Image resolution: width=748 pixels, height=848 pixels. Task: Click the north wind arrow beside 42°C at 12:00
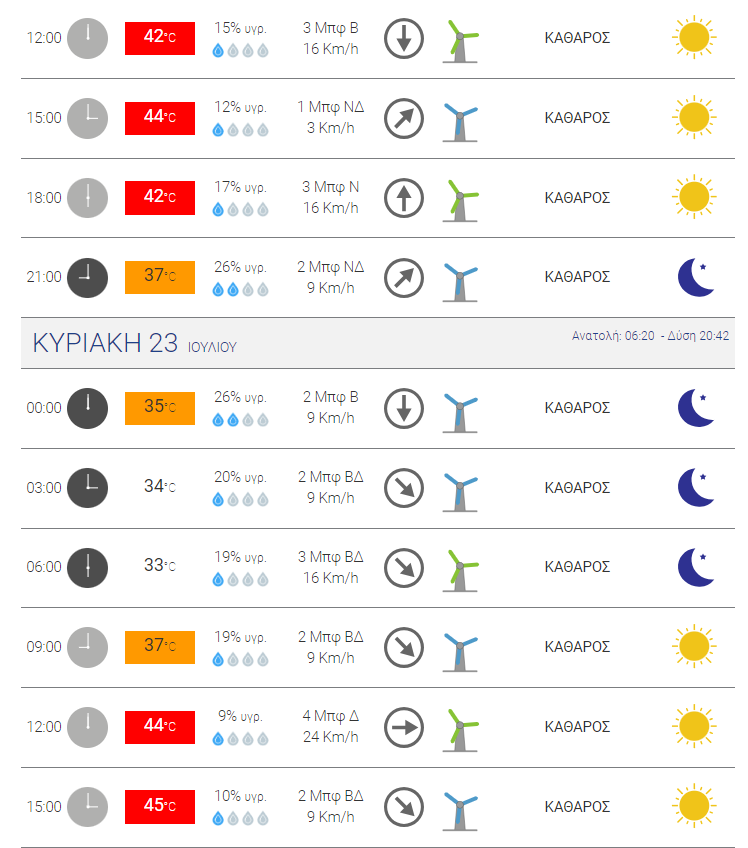[403, 38]
